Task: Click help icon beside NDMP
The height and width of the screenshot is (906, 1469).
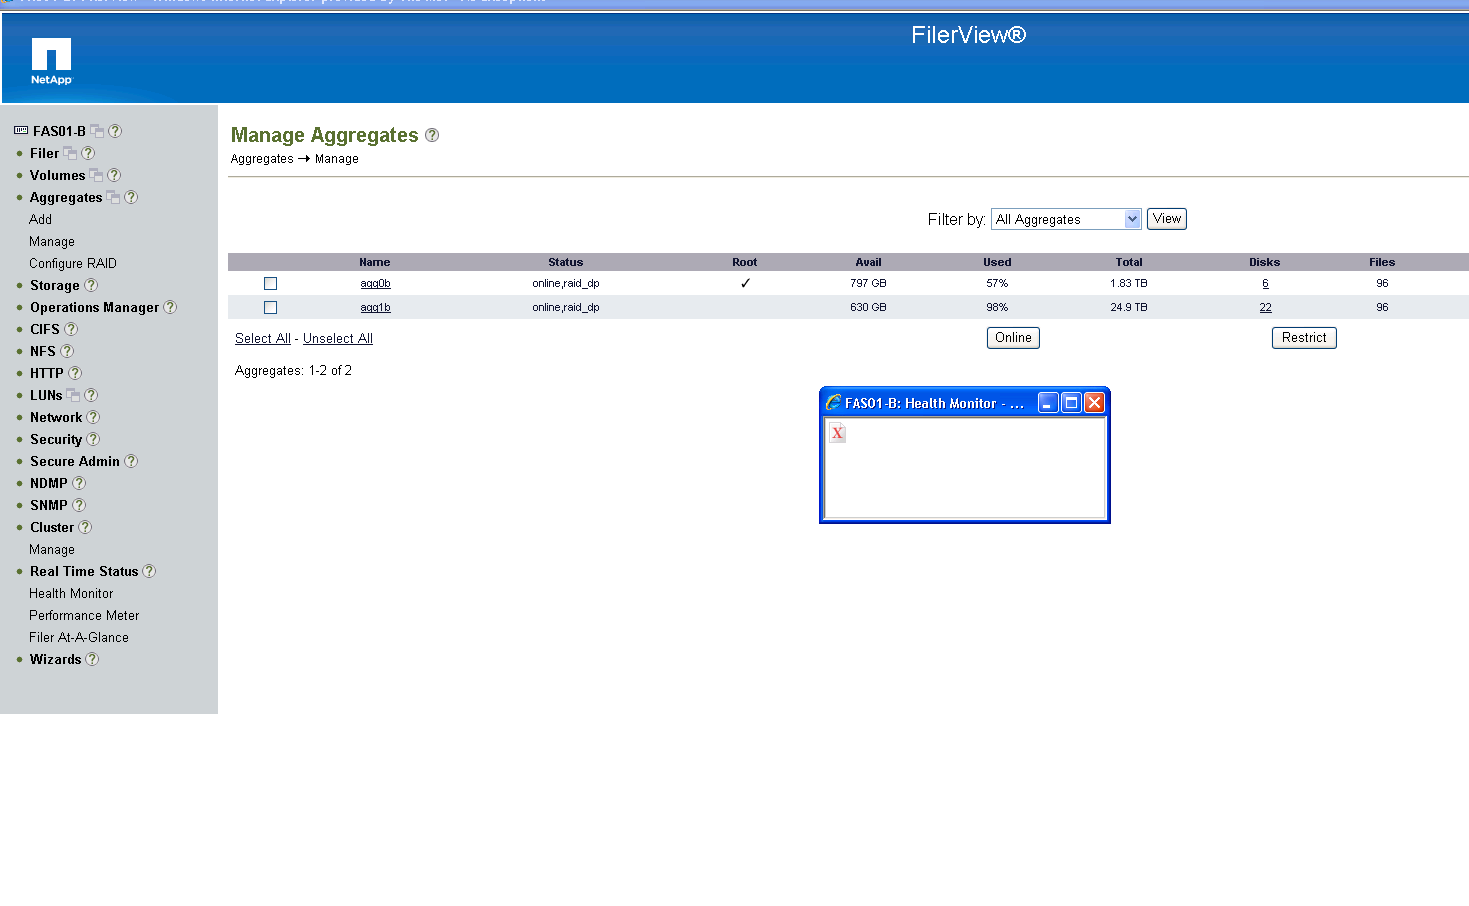Action: [x=79, y=483]
